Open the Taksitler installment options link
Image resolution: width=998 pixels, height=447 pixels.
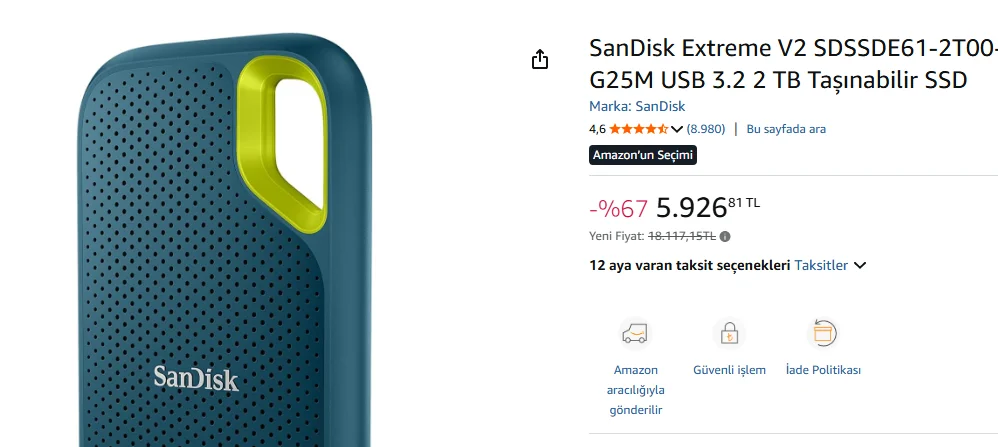tap(821, 266)
